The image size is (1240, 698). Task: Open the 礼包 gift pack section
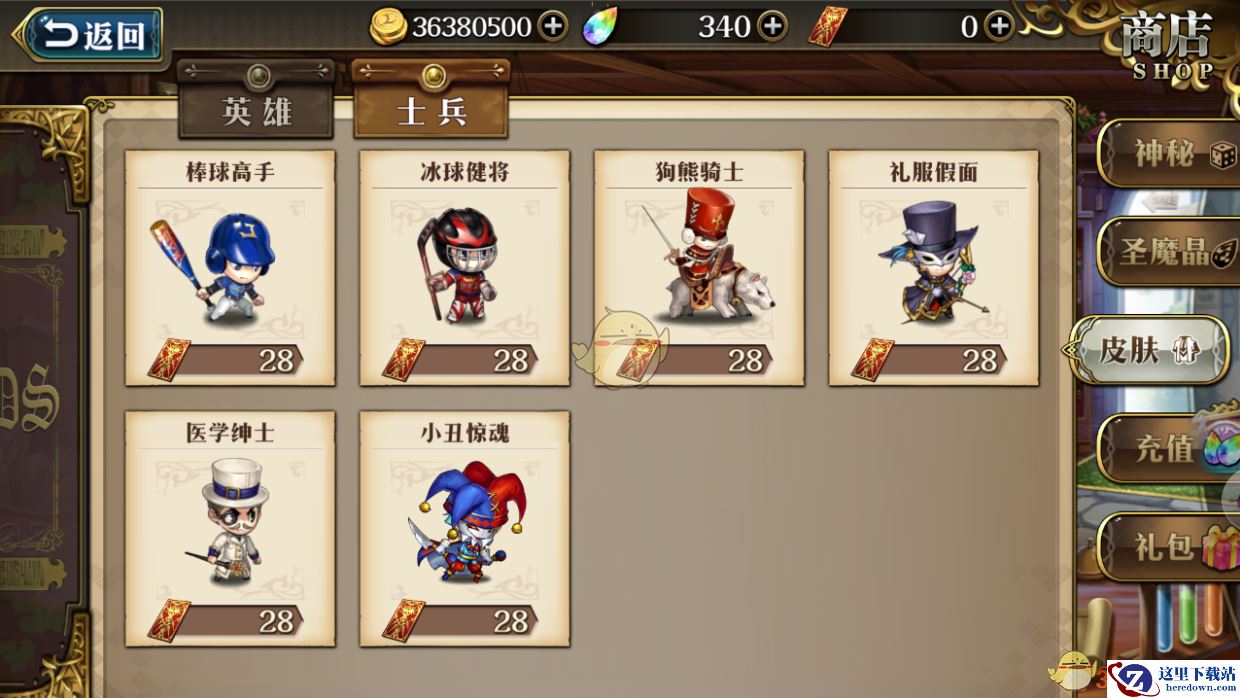[x=1170, y=546]
